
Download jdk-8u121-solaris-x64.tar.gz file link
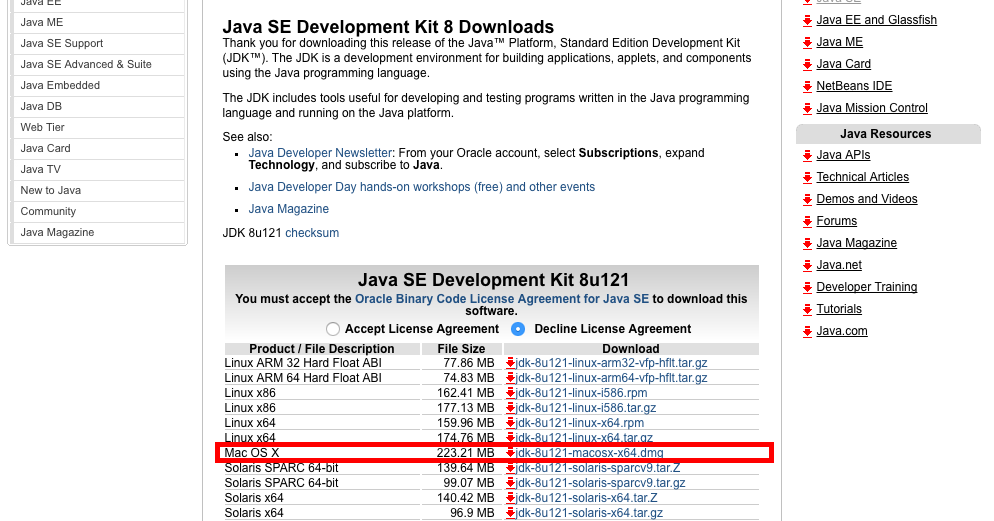pyautogui.click(x=590, y=513)
